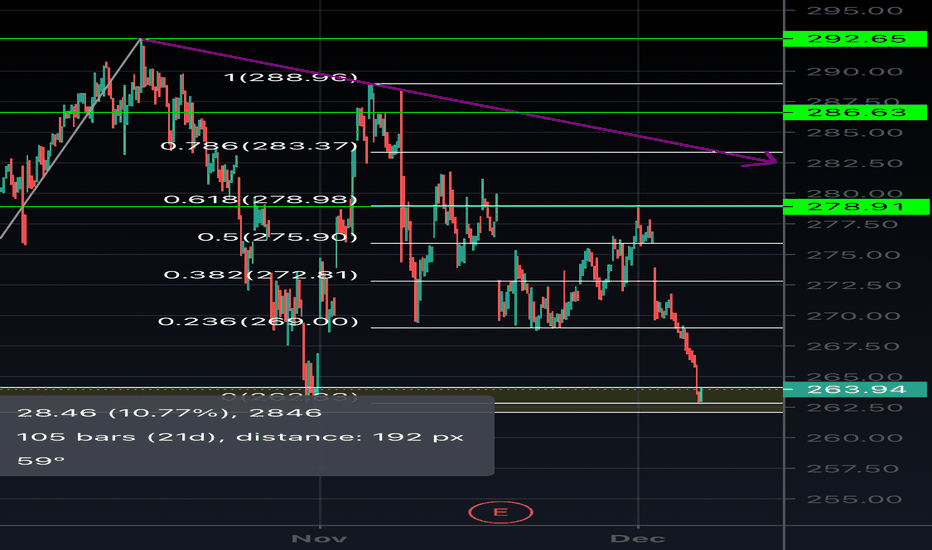The height and width of the screenshot is (550, 932).
Task: Click the 275.00 price axis tick
Action: [x=855, y=255]
